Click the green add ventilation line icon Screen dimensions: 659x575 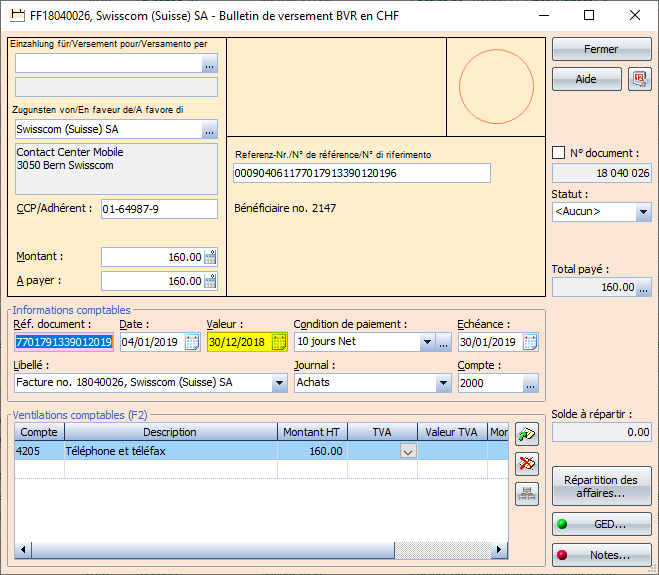[526, 433]
